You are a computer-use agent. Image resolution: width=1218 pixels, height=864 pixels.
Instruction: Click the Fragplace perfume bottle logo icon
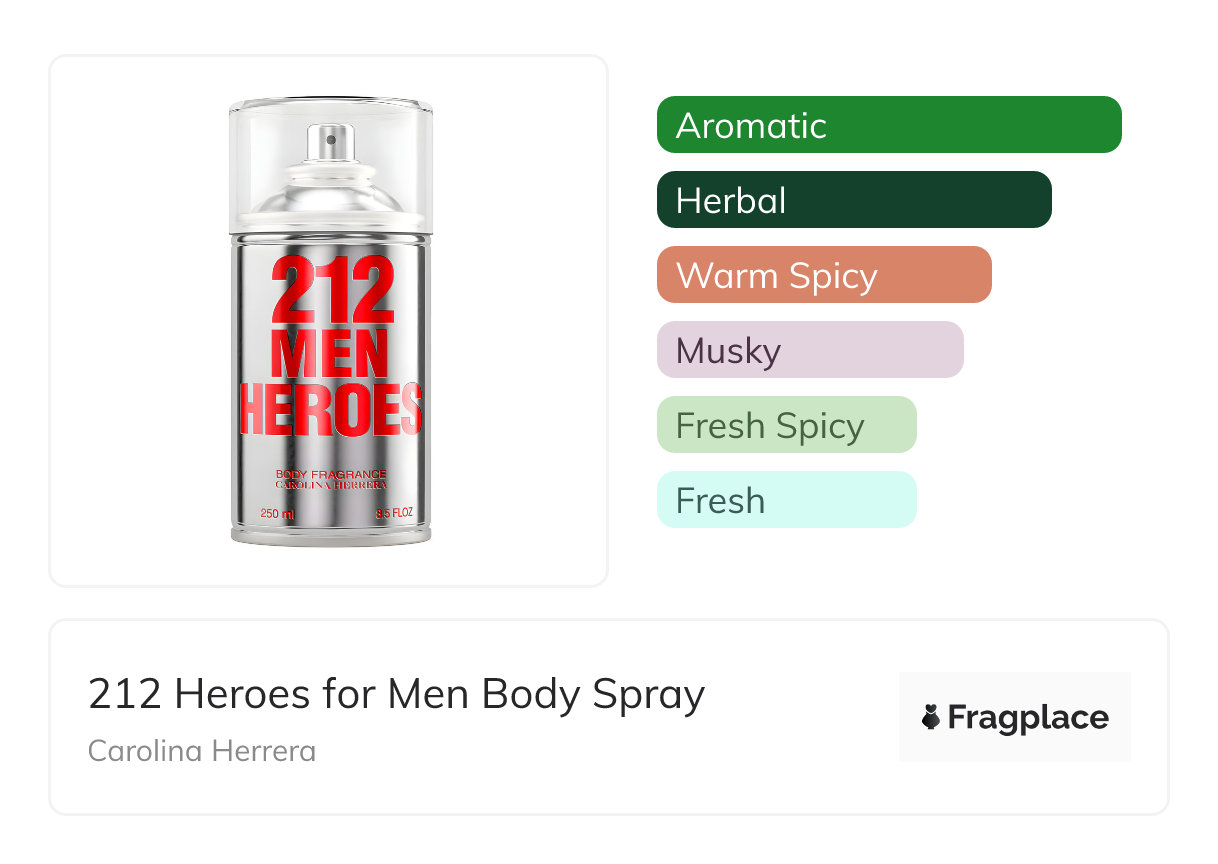931,718
